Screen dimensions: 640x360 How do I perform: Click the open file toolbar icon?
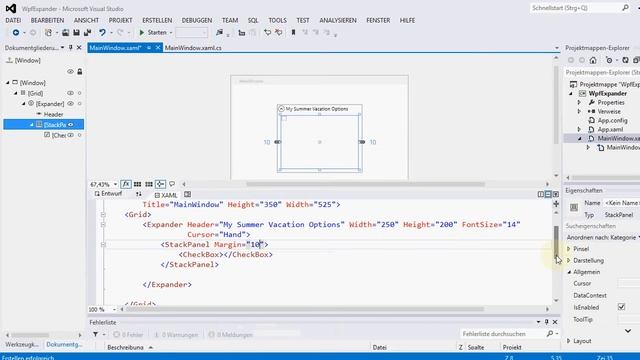[65, 32]
